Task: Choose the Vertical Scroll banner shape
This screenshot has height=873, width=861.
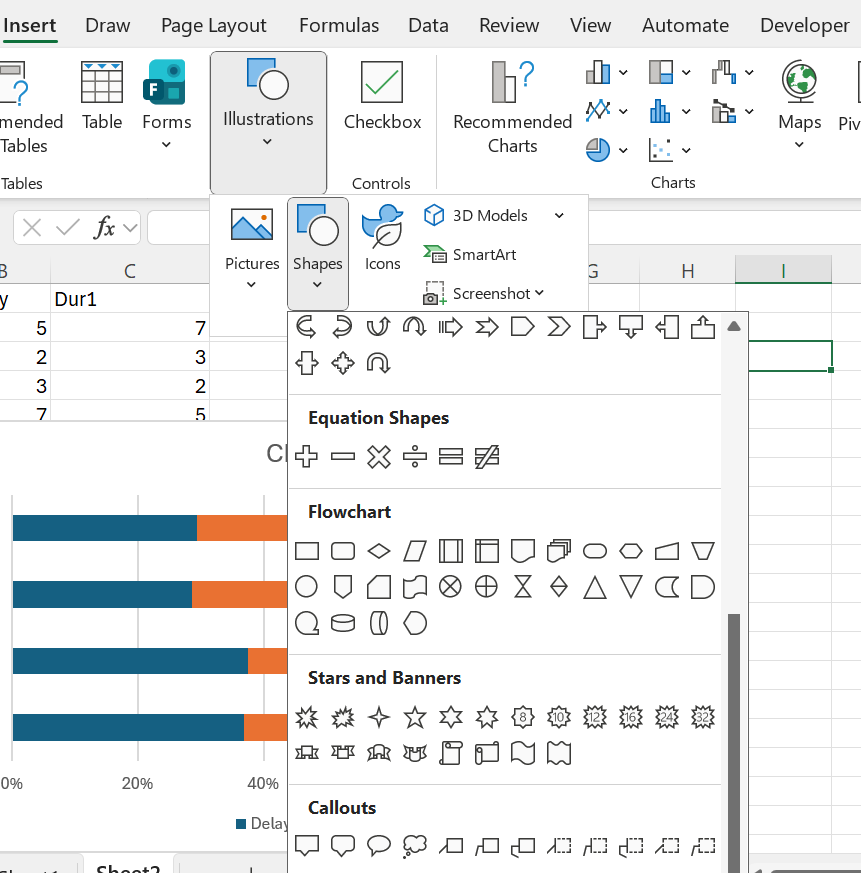Action: coord(450,753)
